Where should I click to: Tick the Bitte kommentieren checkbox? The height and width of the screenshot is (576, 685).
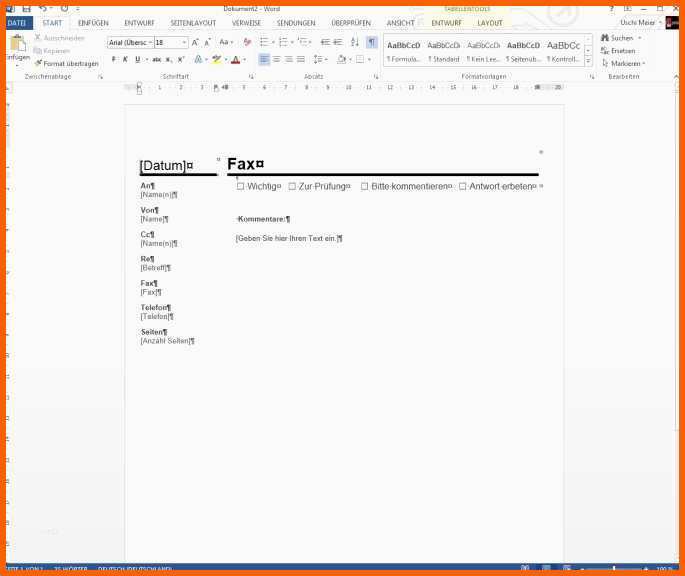click(x=364, y=187)
